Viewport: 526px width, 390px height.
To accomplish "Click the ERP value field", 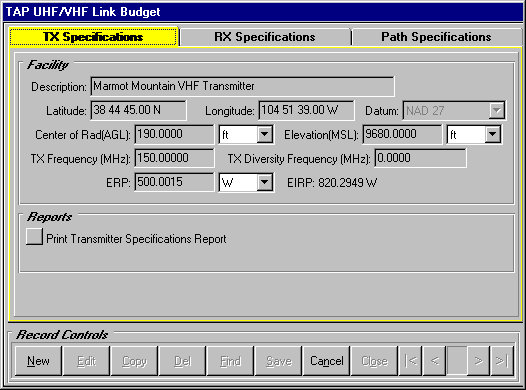I will point(174,182).
